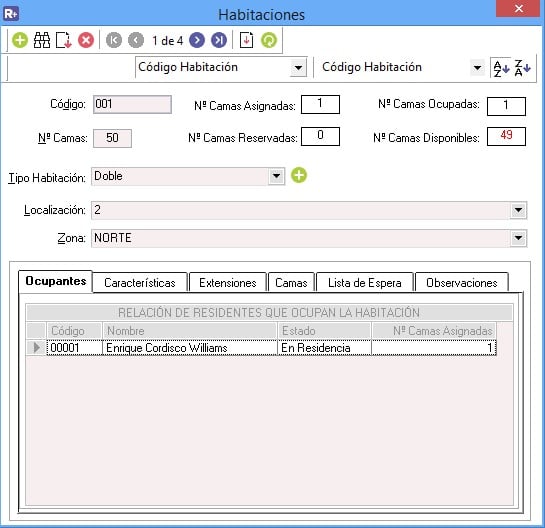The height and width of the screenshot is (528, 545).
Task: Switch to the Ocupantes tab
Action: pos(56,281)
